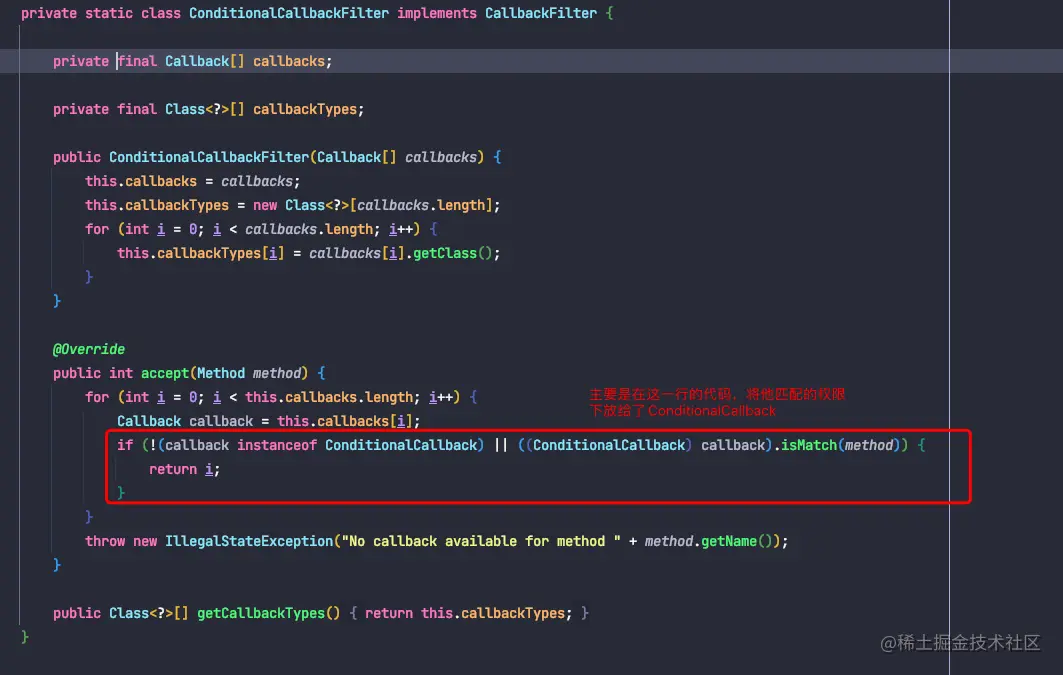
Task: Click the 'getName' method call
Action: pos(729,541)
